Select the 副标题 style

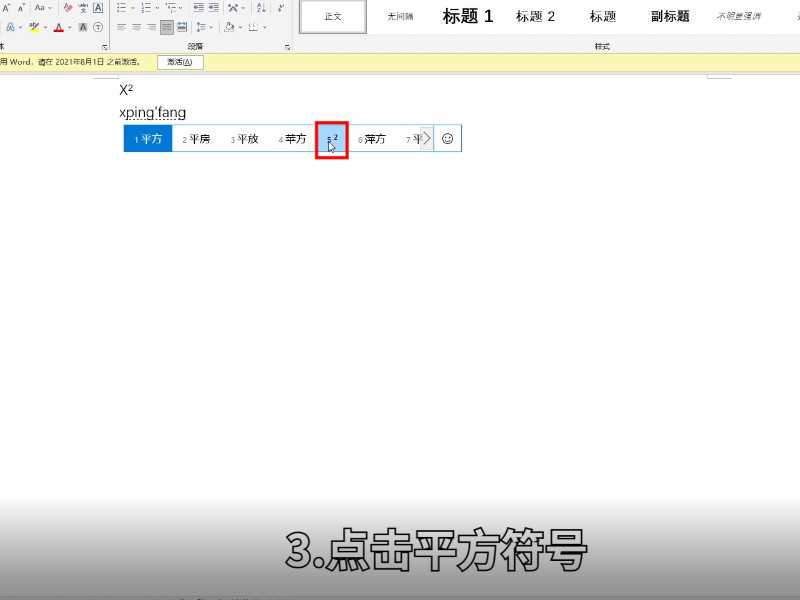pos(668,16)
